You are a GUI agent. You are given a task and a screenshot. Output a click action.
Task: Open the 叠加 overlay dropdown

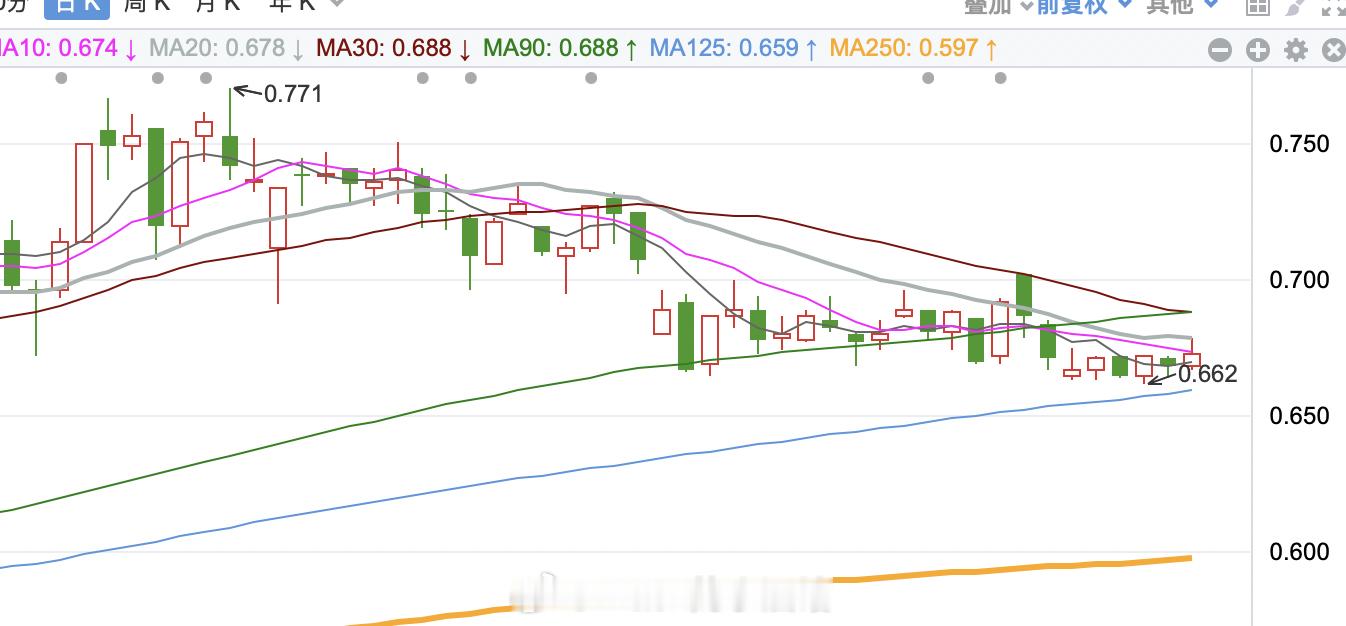coord(999,5)
